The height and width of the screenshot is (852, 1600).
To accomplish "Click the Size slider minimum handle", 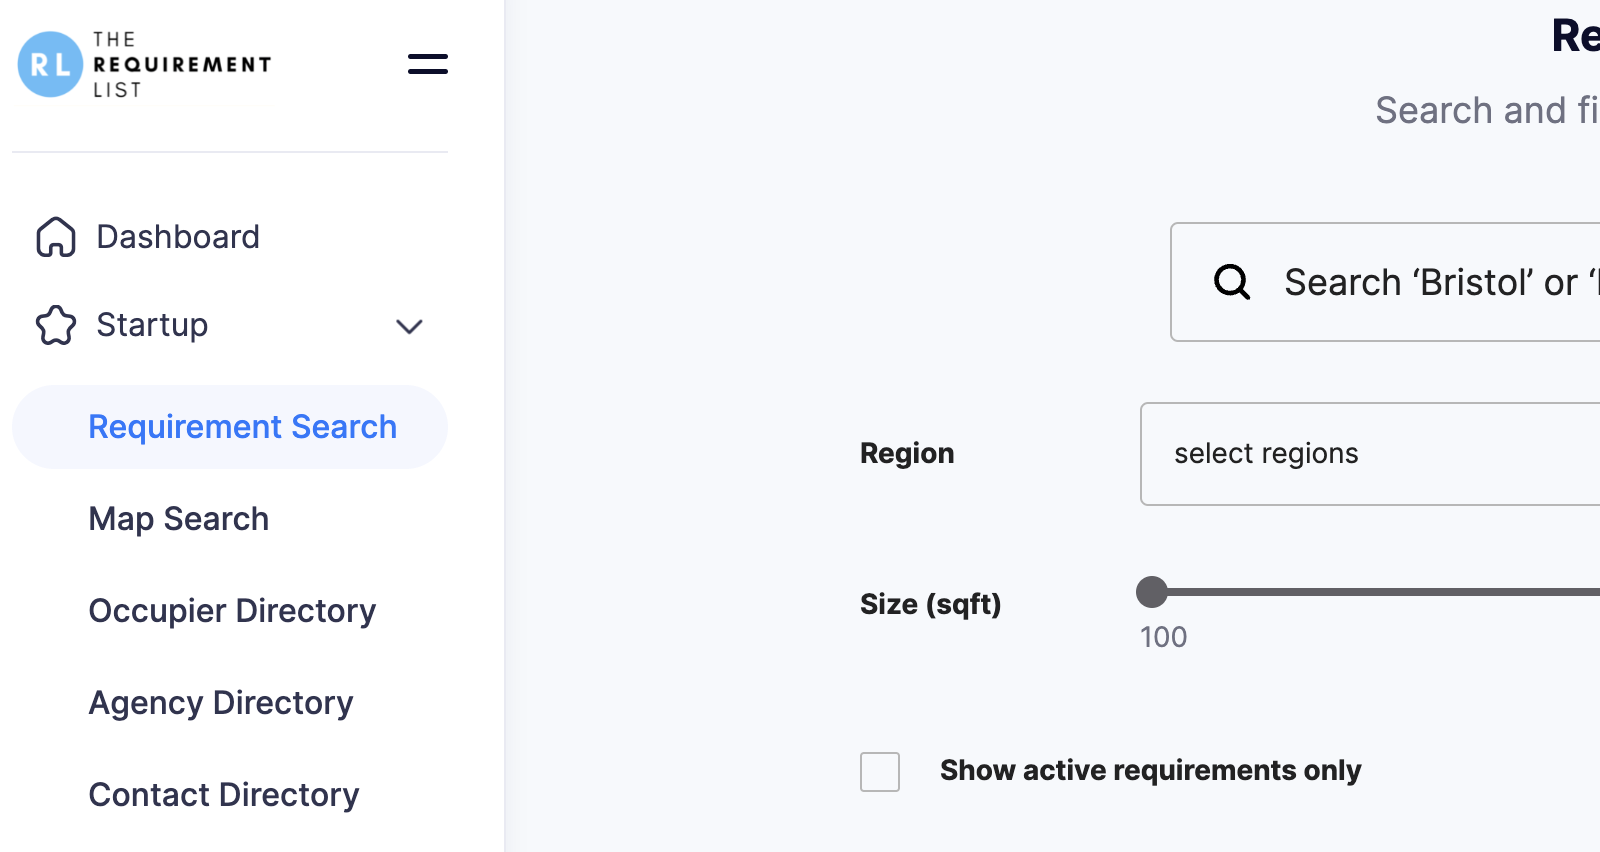I will tap(1152, 592).
